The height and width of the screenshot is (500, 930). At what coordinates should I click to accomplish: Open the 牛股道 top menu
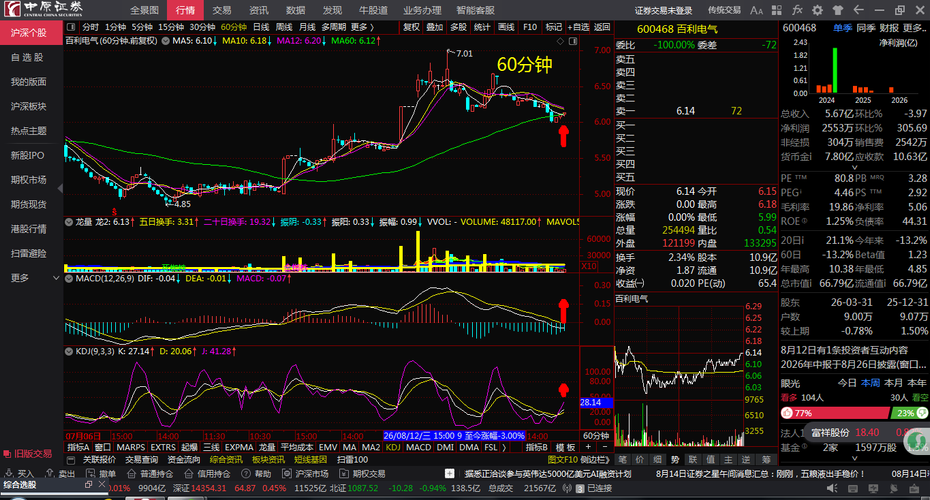click(373, 10)
